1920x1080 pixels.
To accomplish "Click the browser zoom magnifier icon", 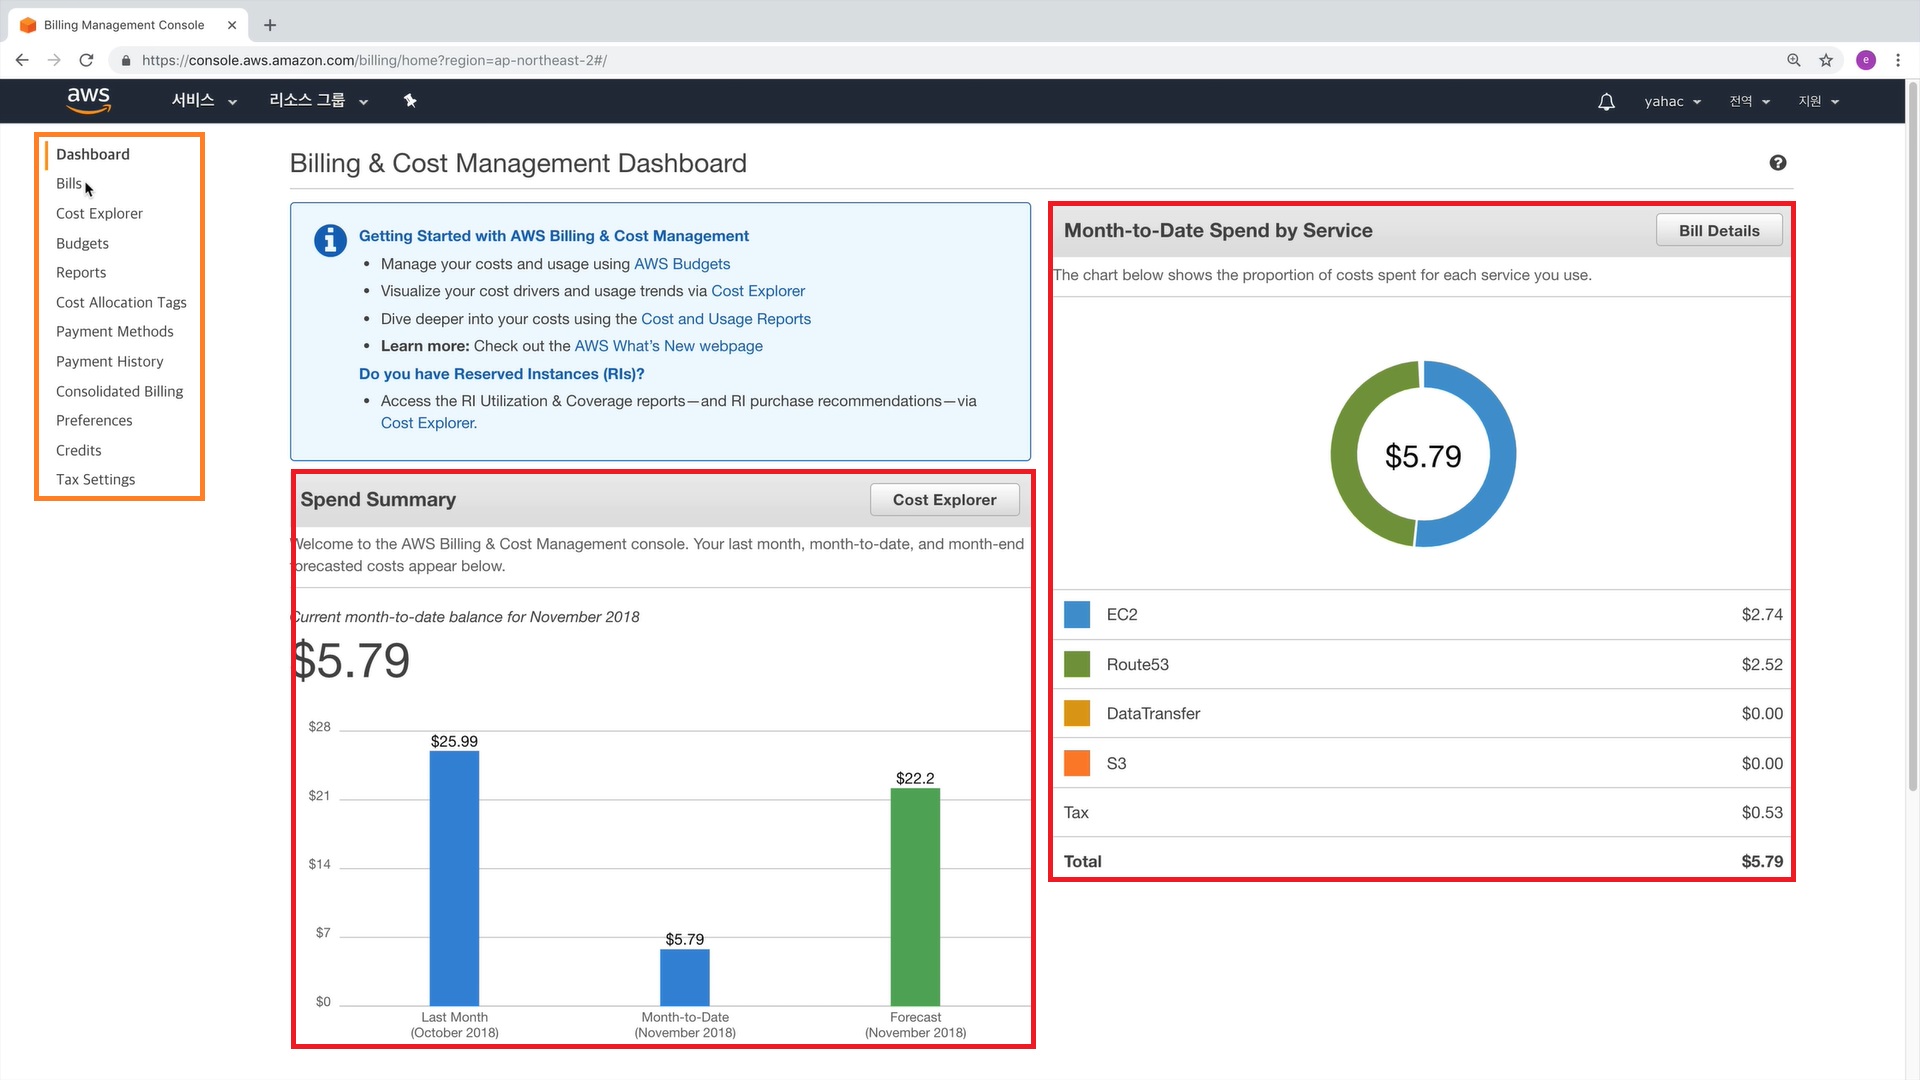I will pyautogui.click(x=1794, y=60).
